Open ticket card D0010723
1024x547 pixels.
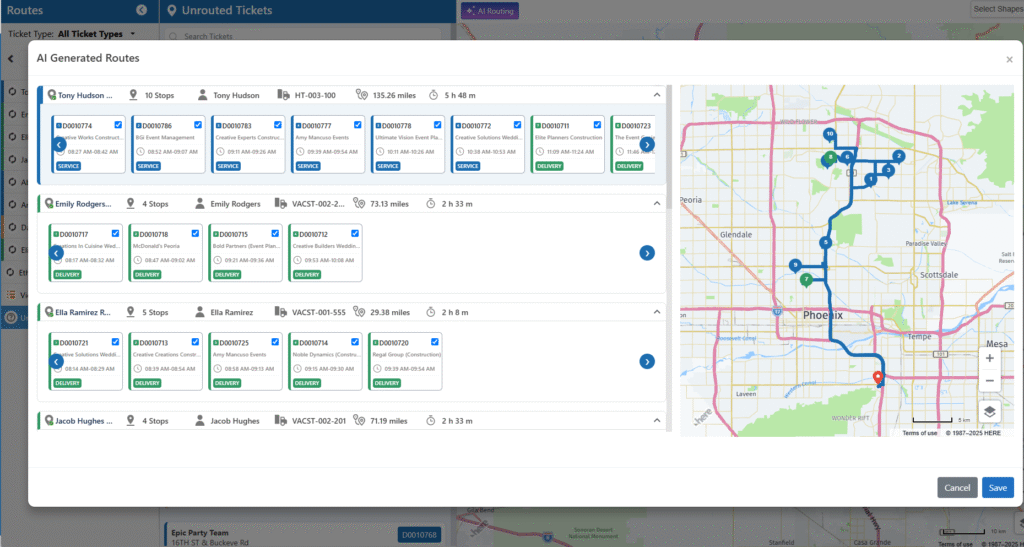(x=634, y=144)
